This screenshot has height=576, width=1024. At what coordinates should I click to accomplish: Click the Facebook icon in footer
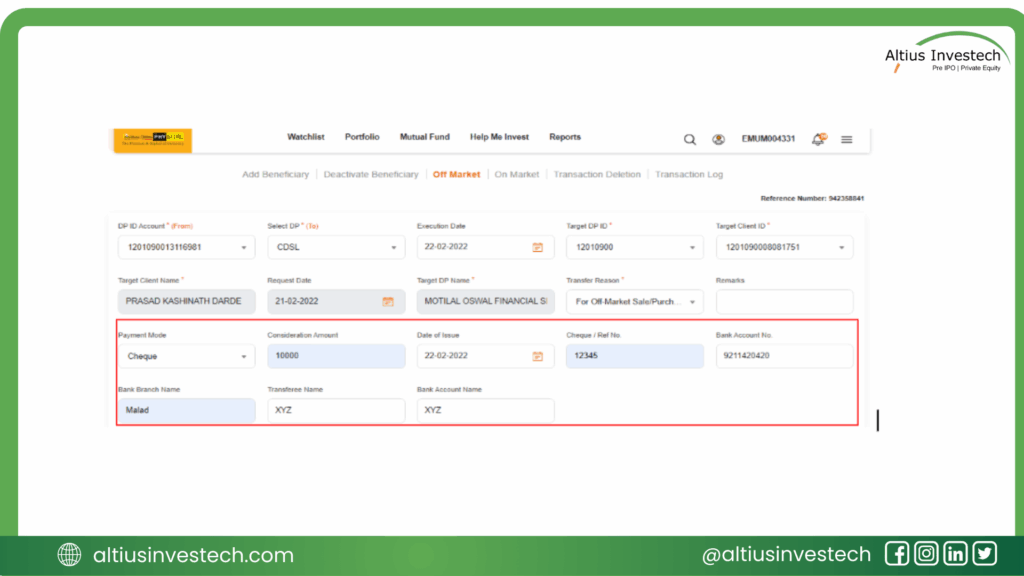[897, 554]
